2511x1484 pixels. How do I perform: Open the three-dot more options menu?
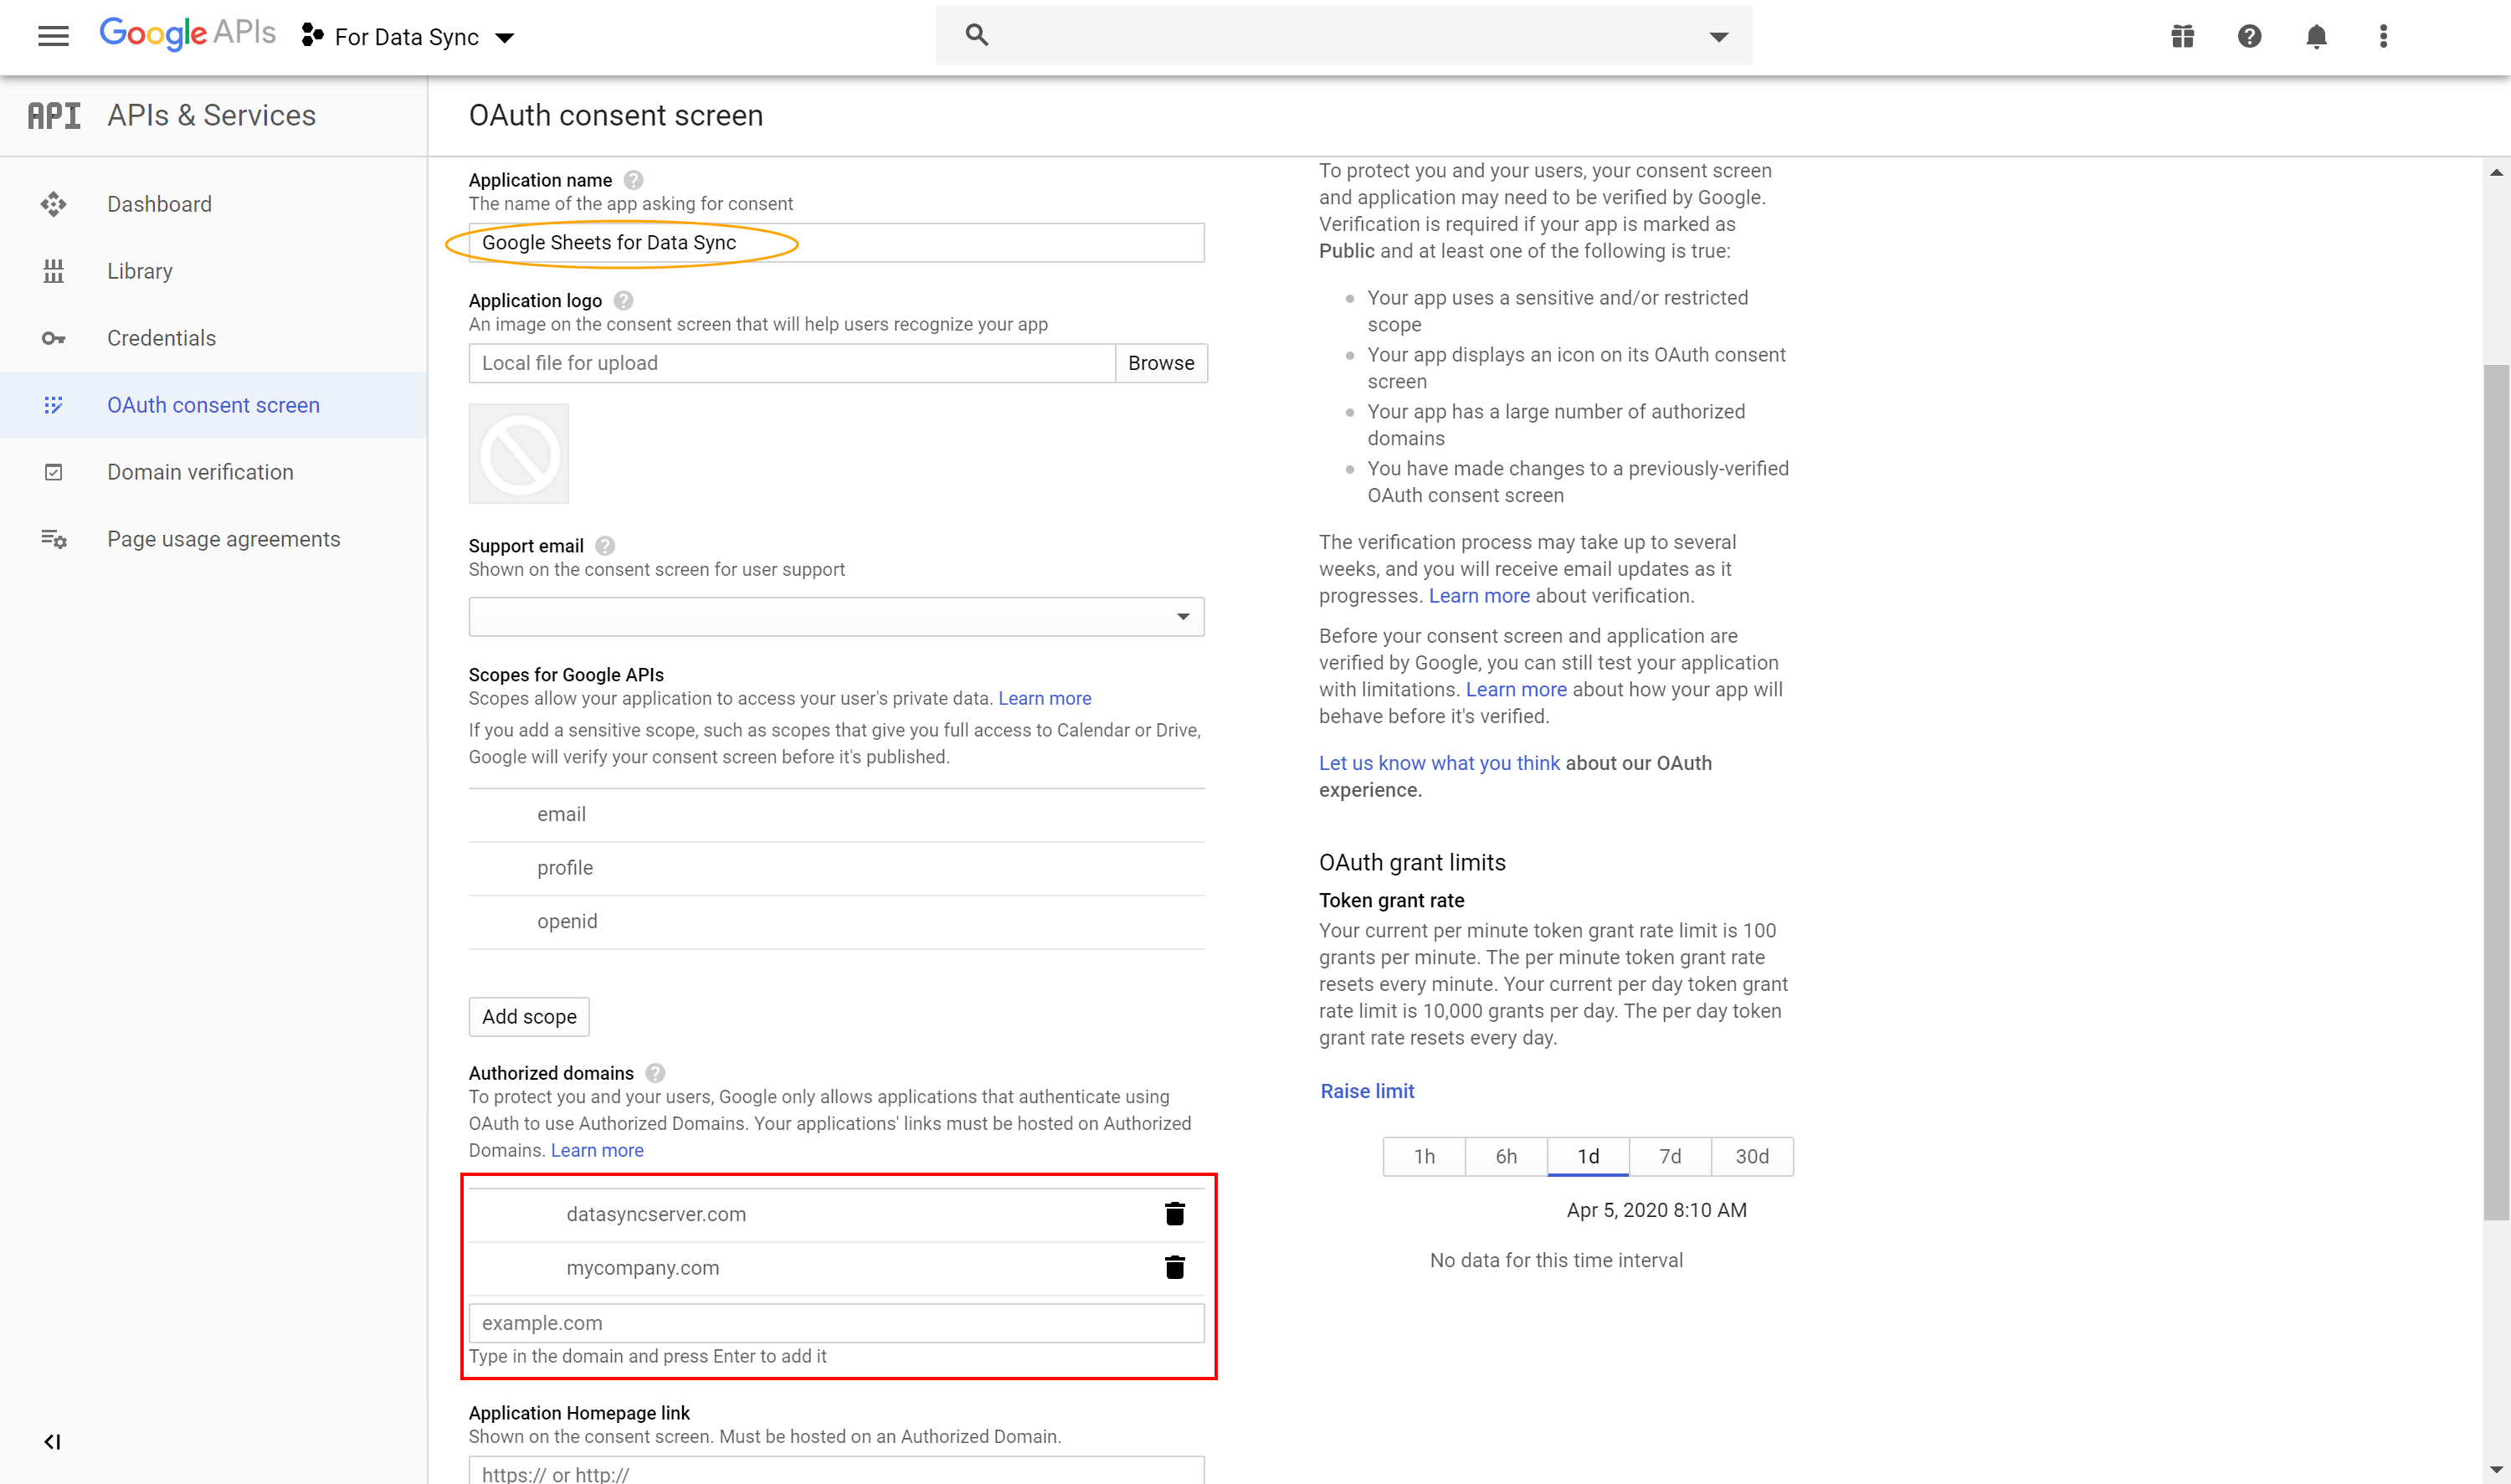(2383, 37)
